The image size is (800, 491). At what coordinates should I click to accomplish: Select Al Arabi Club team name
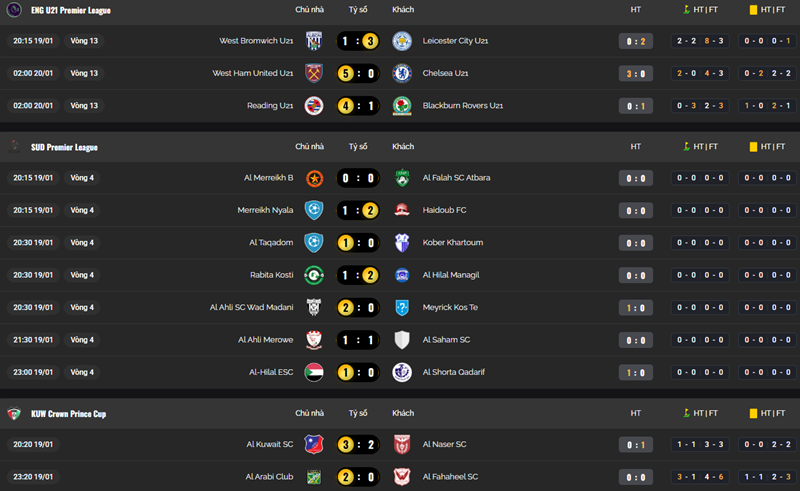(269, 477)
